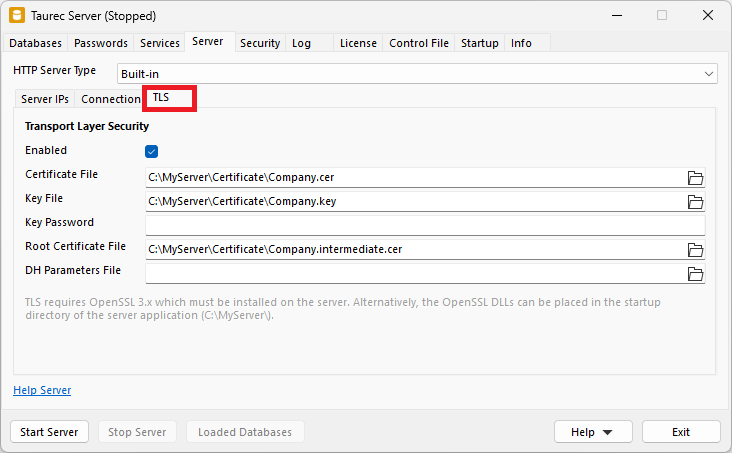The image size is (732, 453).
Task: Browse for Certificate File folder icon
Action: pyautogui.click(x=695, y=178)
